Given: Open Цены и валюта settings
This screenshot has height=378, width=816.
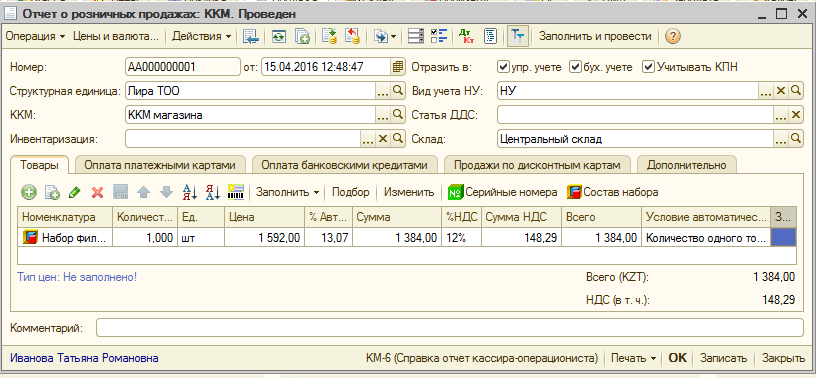Looking at the screenshot, I should [x=116, y=36].
